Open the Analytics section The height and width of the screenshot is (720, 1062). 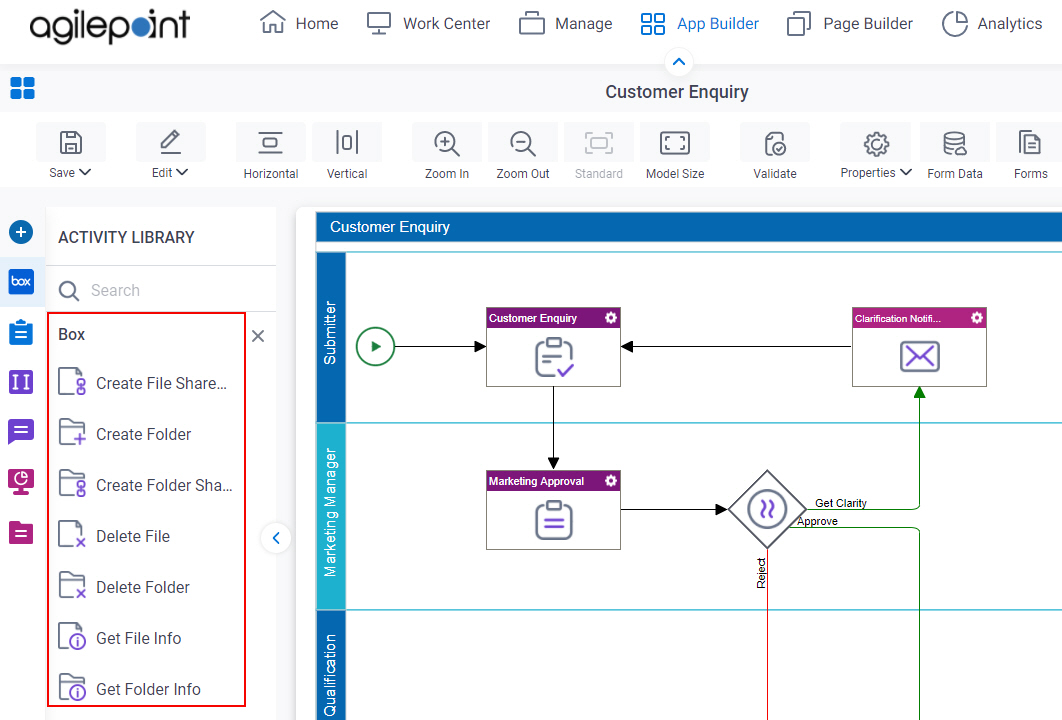coord(992,23)
